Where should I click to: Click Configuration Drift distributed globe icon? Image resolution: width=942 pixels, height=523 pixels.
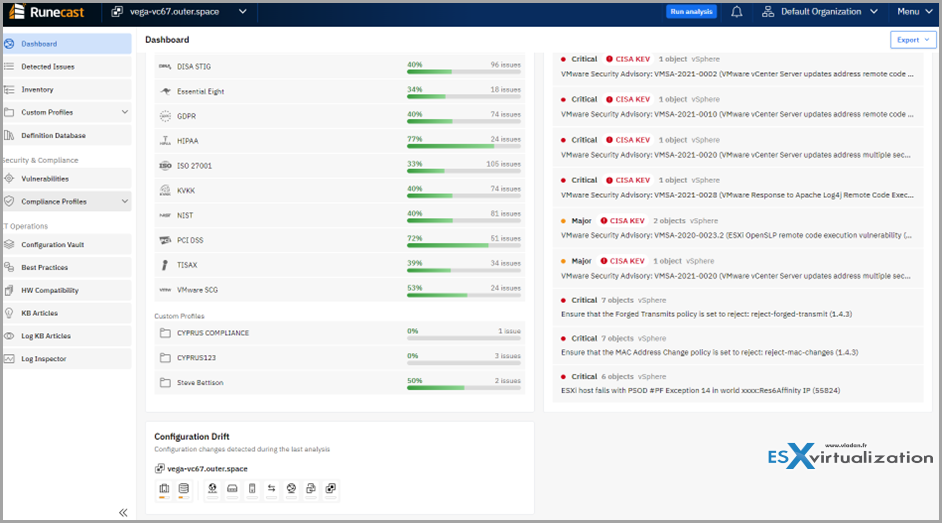[291, 489]
